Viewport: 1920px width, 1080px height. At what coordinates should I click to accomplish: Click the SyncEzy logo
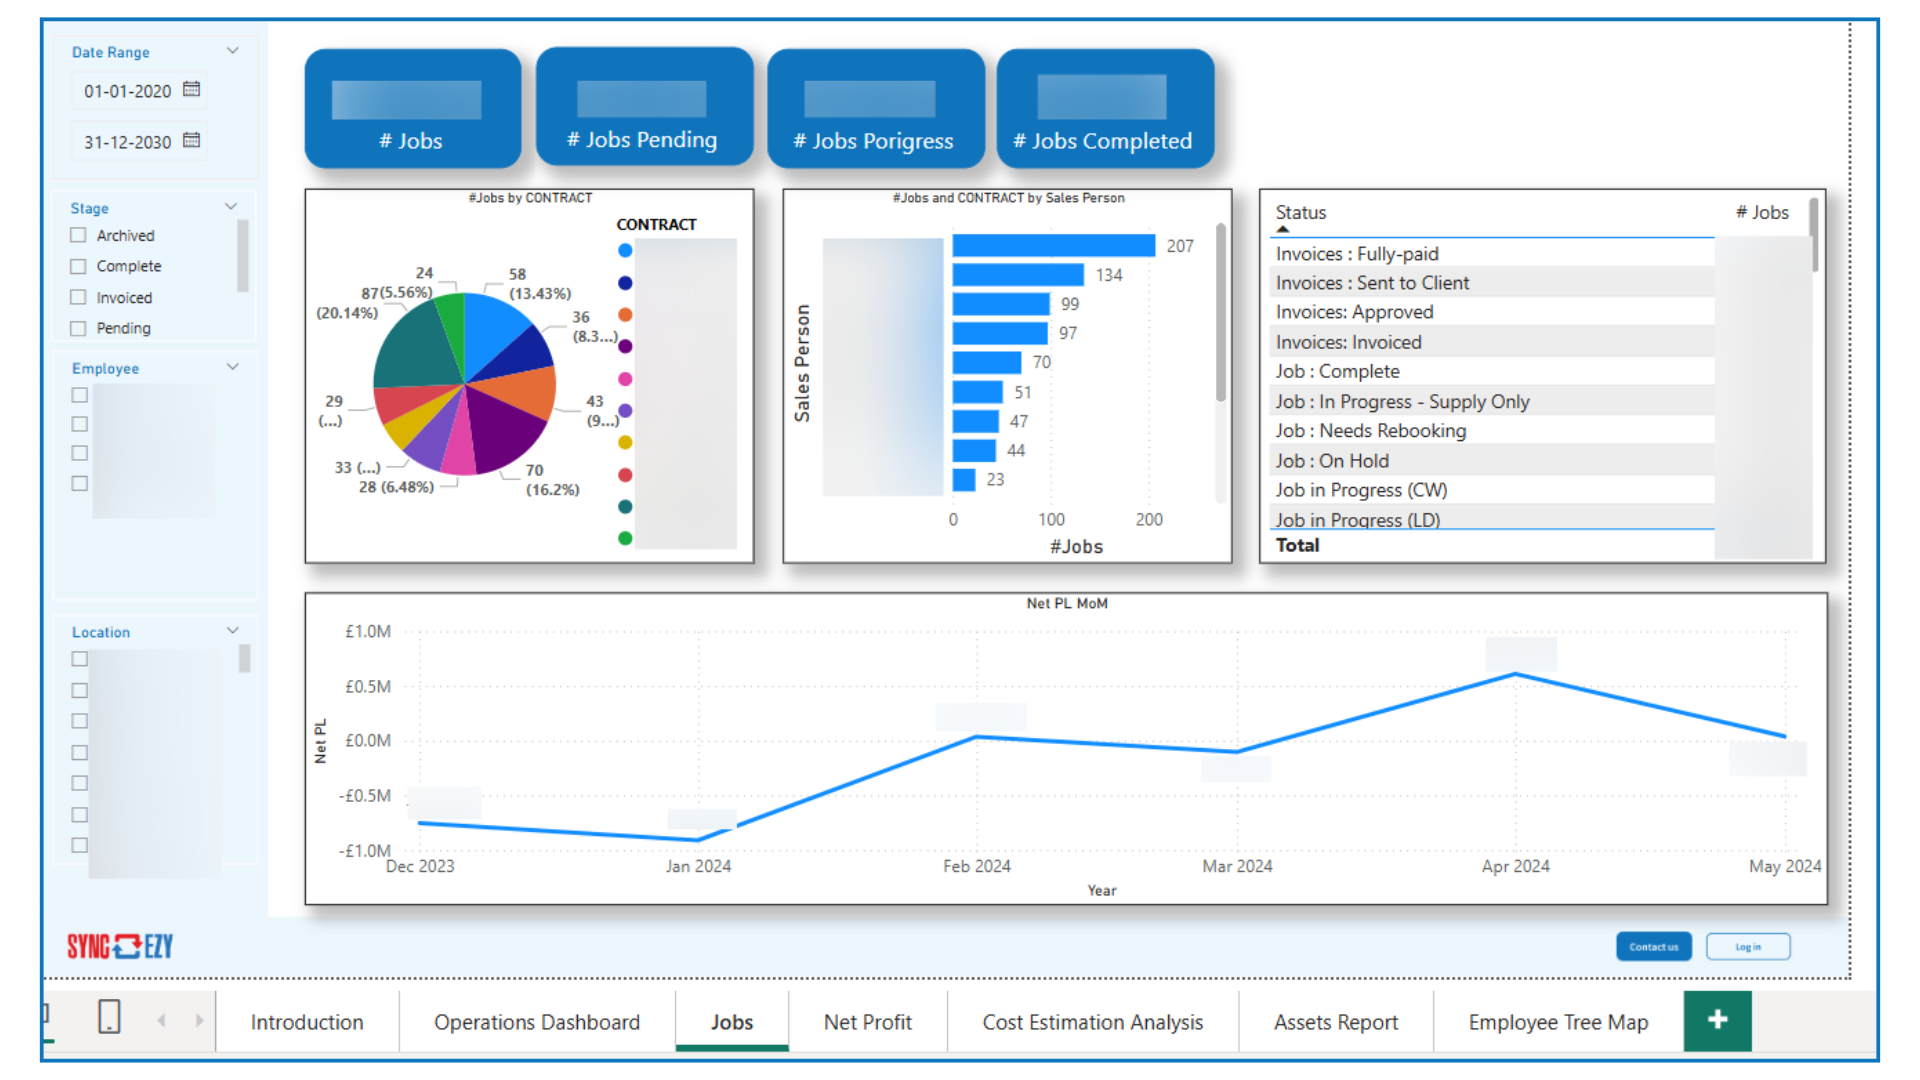coord(120,946)
